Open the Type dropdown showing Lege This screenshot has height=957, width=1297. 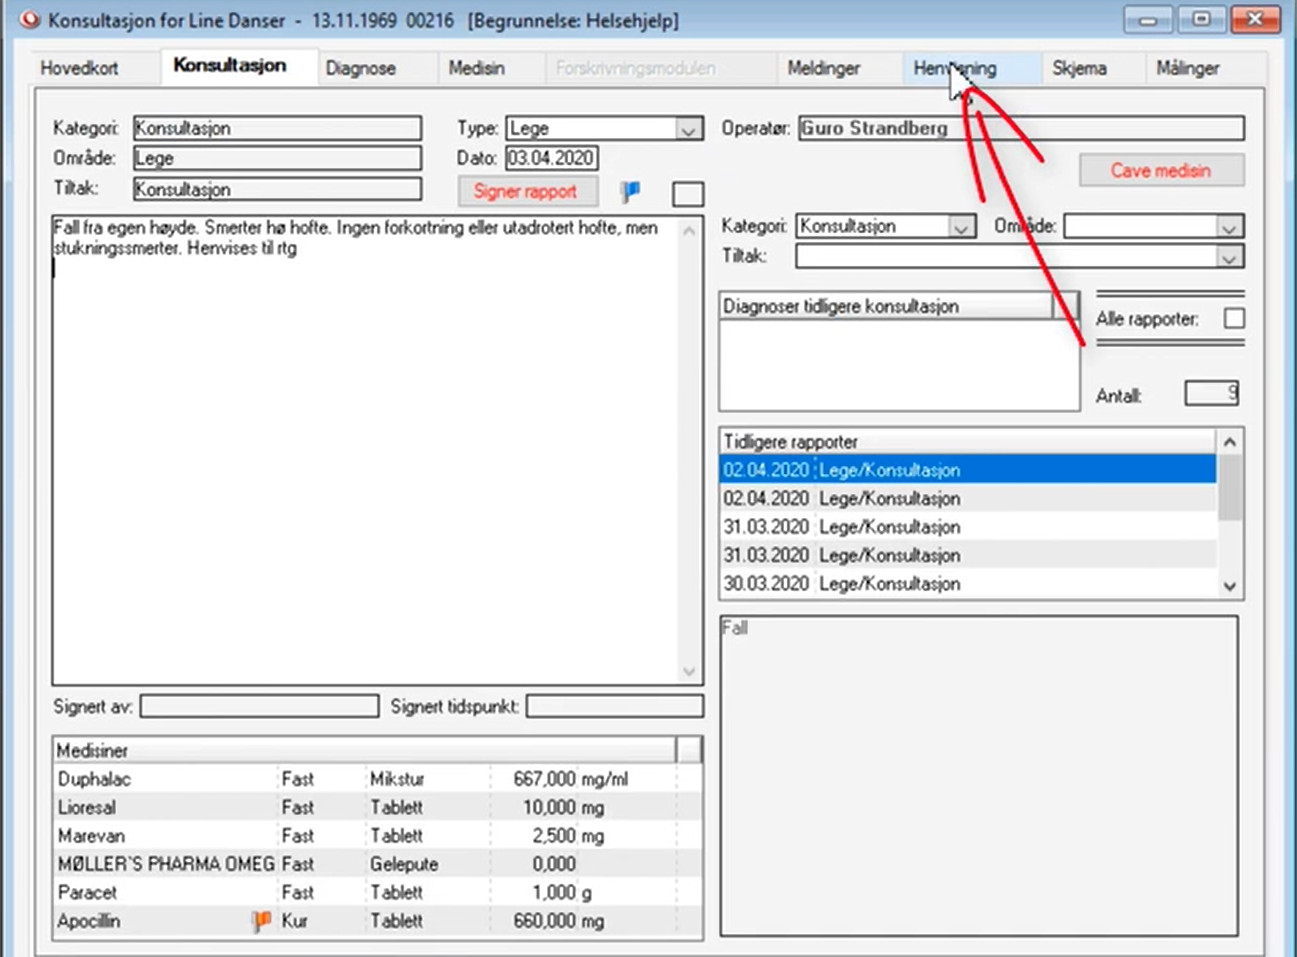[688, 129]
